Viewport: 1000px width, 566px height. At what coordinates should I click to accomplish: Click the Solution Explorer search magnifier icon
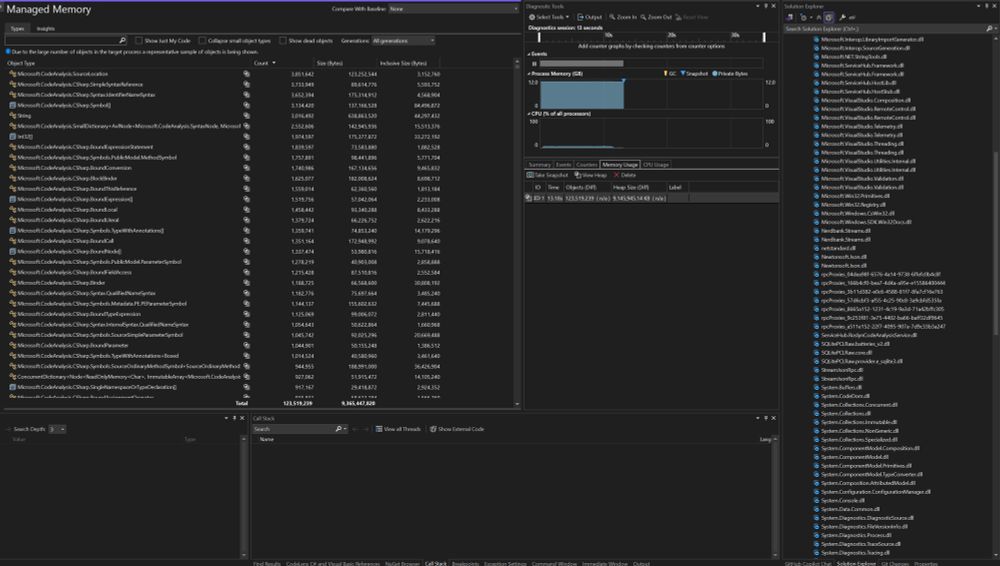pos(989,29)
